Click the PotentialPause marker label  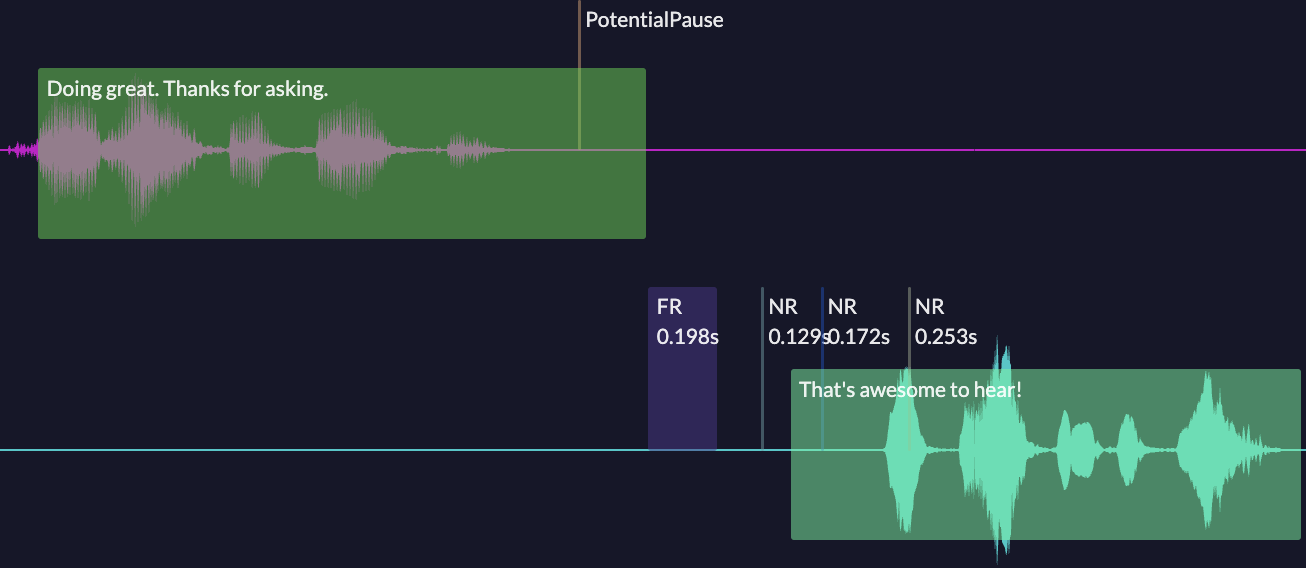654,20
